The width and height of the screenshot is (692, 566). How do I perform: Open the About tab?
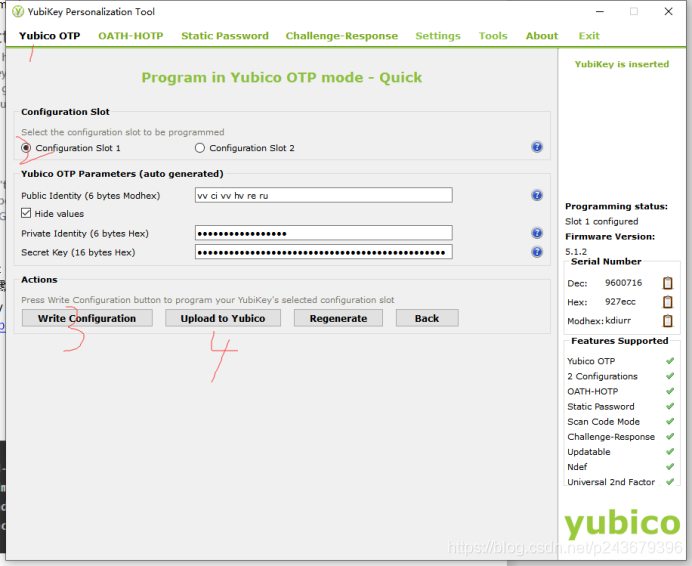pyautogui.click(x=542, y=36)
